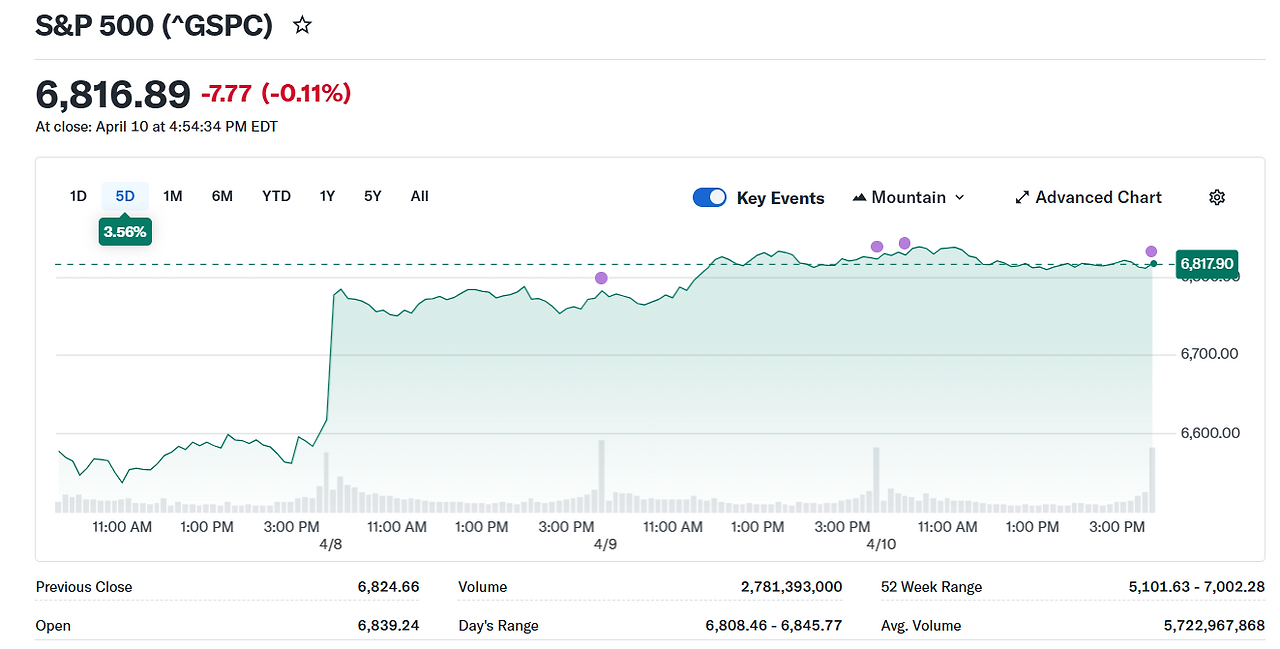Click the 52 Week Range label

[932, 587]
